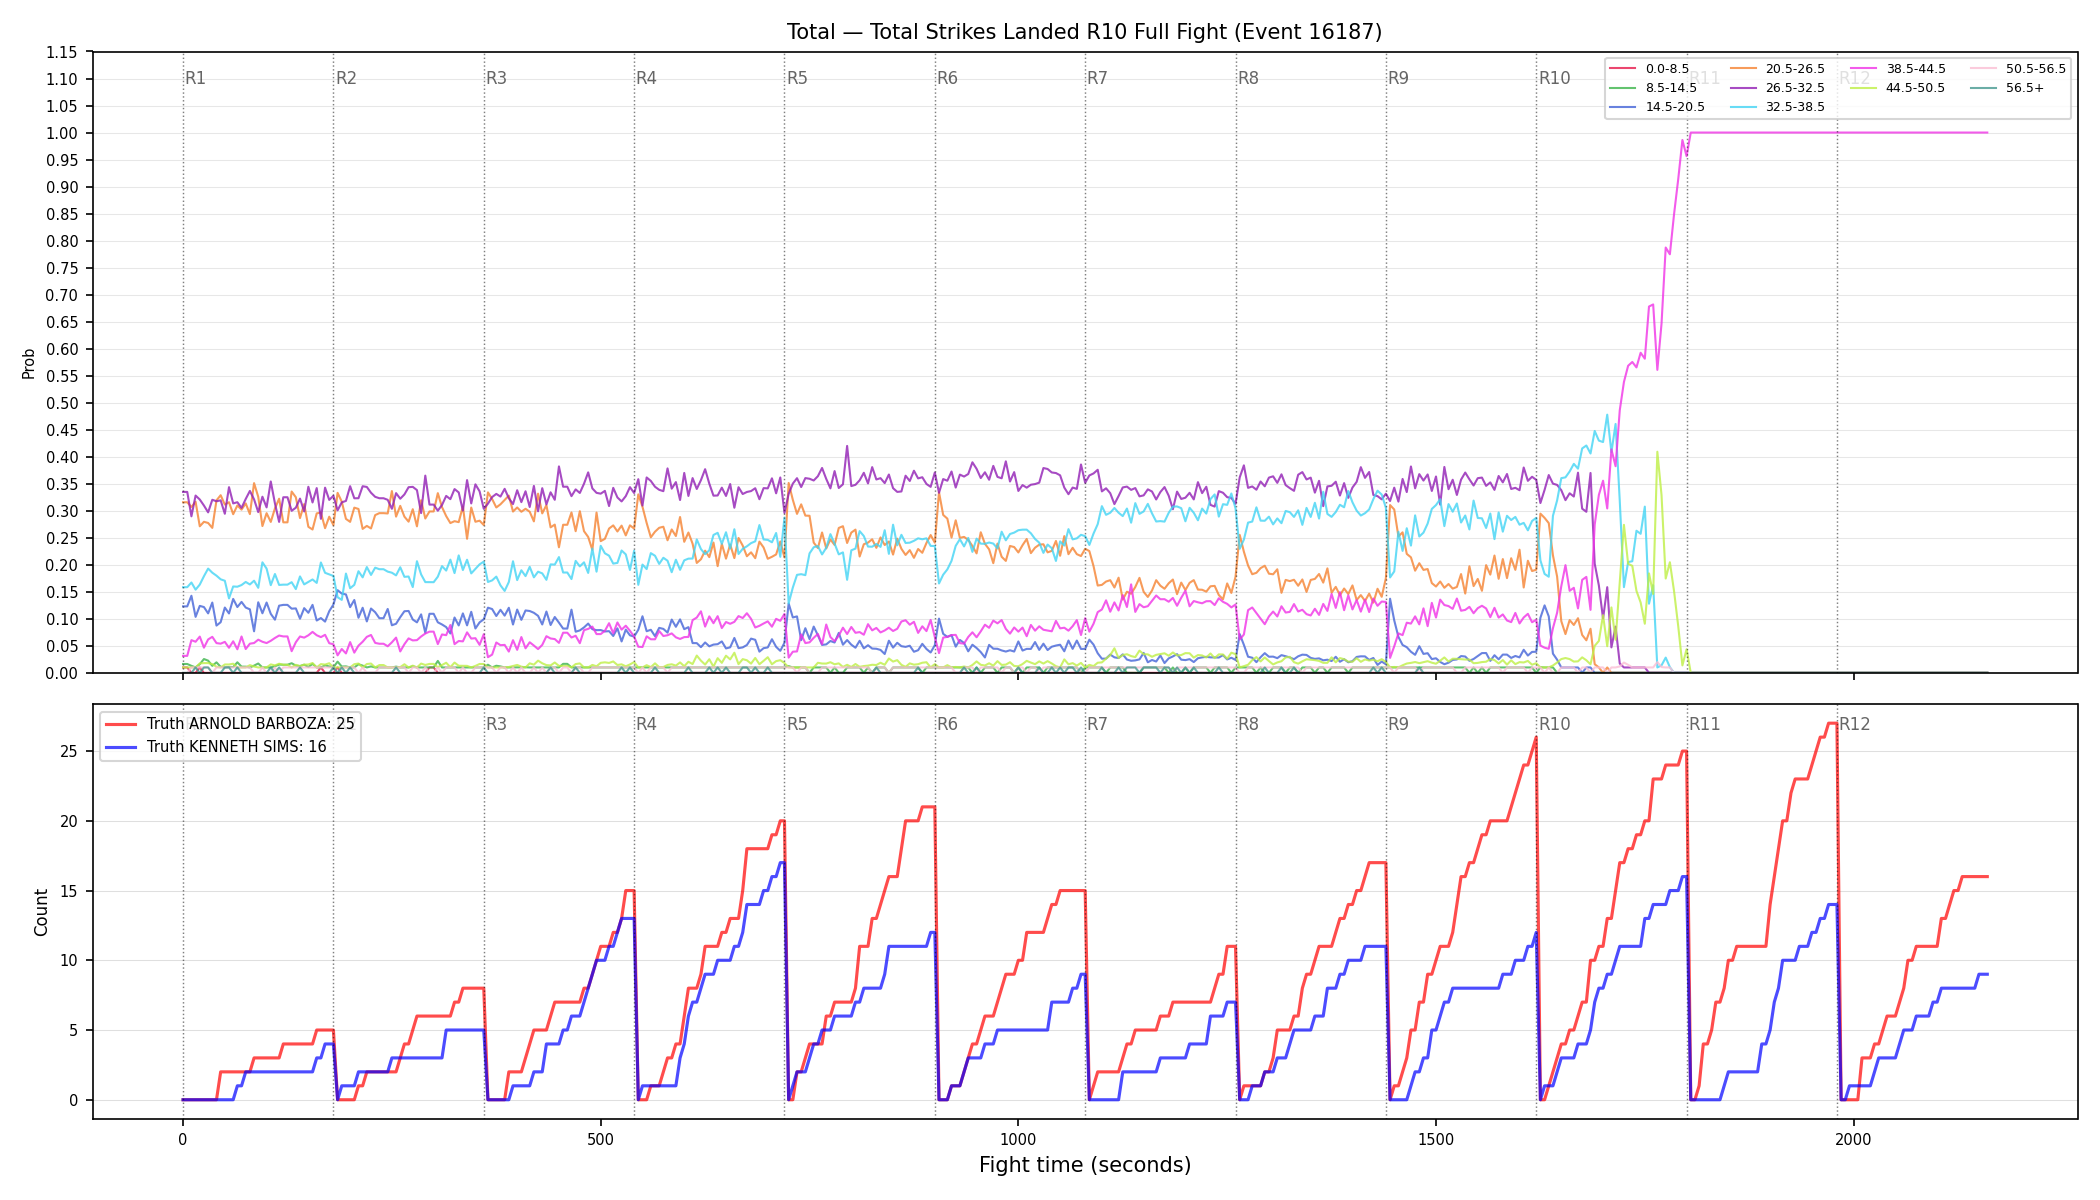The width and height of the screenshot is (2100, 1200).
Task: Click the red line sample for ARNOLD BARBOZA
Action: (121, 724)
